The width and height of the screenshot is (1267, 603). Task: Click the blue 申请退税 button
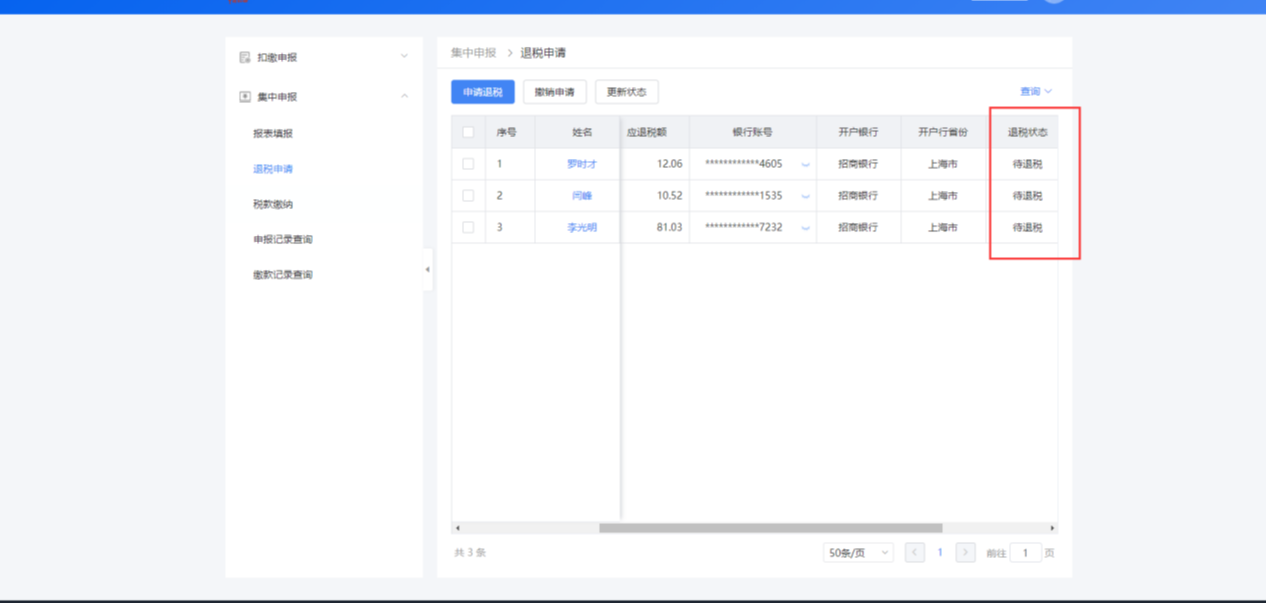483,92
